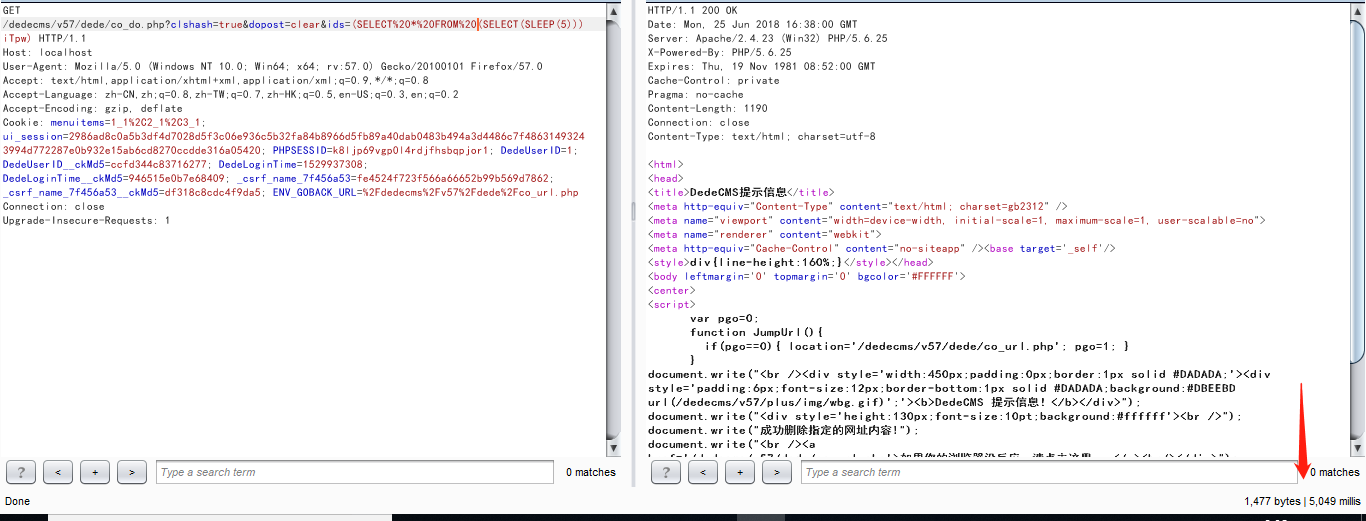Click the Cookie menuitems line
1366x521 pixels.
(x=103, y=122)
